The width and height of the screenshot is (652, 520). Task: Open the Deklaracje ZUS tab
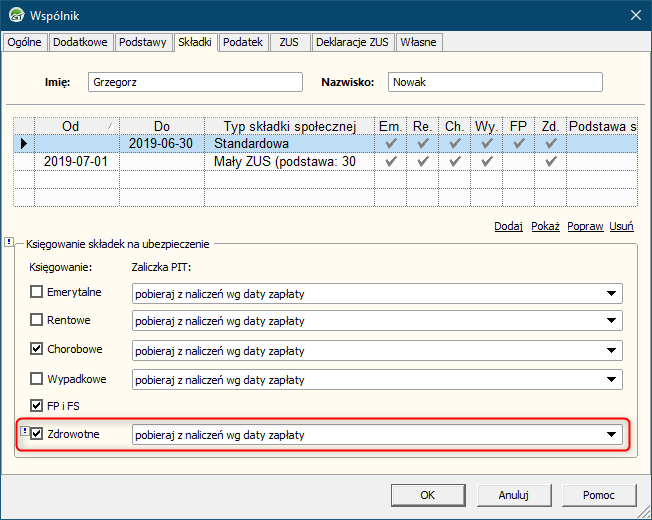tap(352, 42)
